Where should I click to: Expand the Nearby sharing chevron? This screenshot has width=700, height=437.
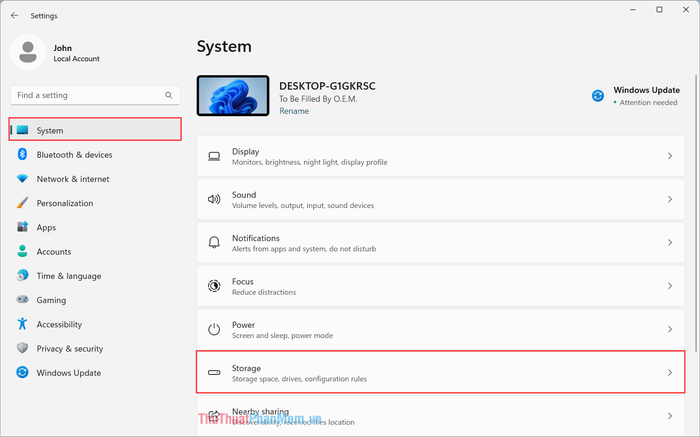pos(670,416)
